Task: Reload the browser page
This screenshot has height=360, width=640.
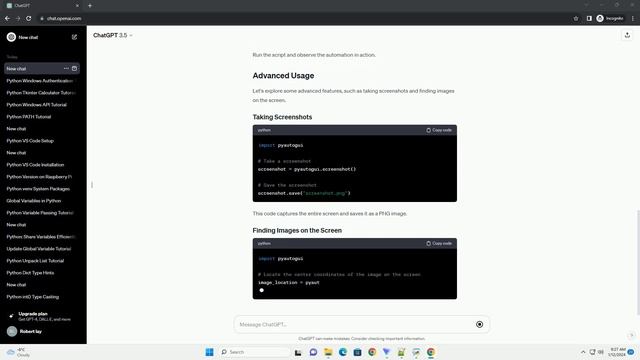Action: [x=29, y=18]
